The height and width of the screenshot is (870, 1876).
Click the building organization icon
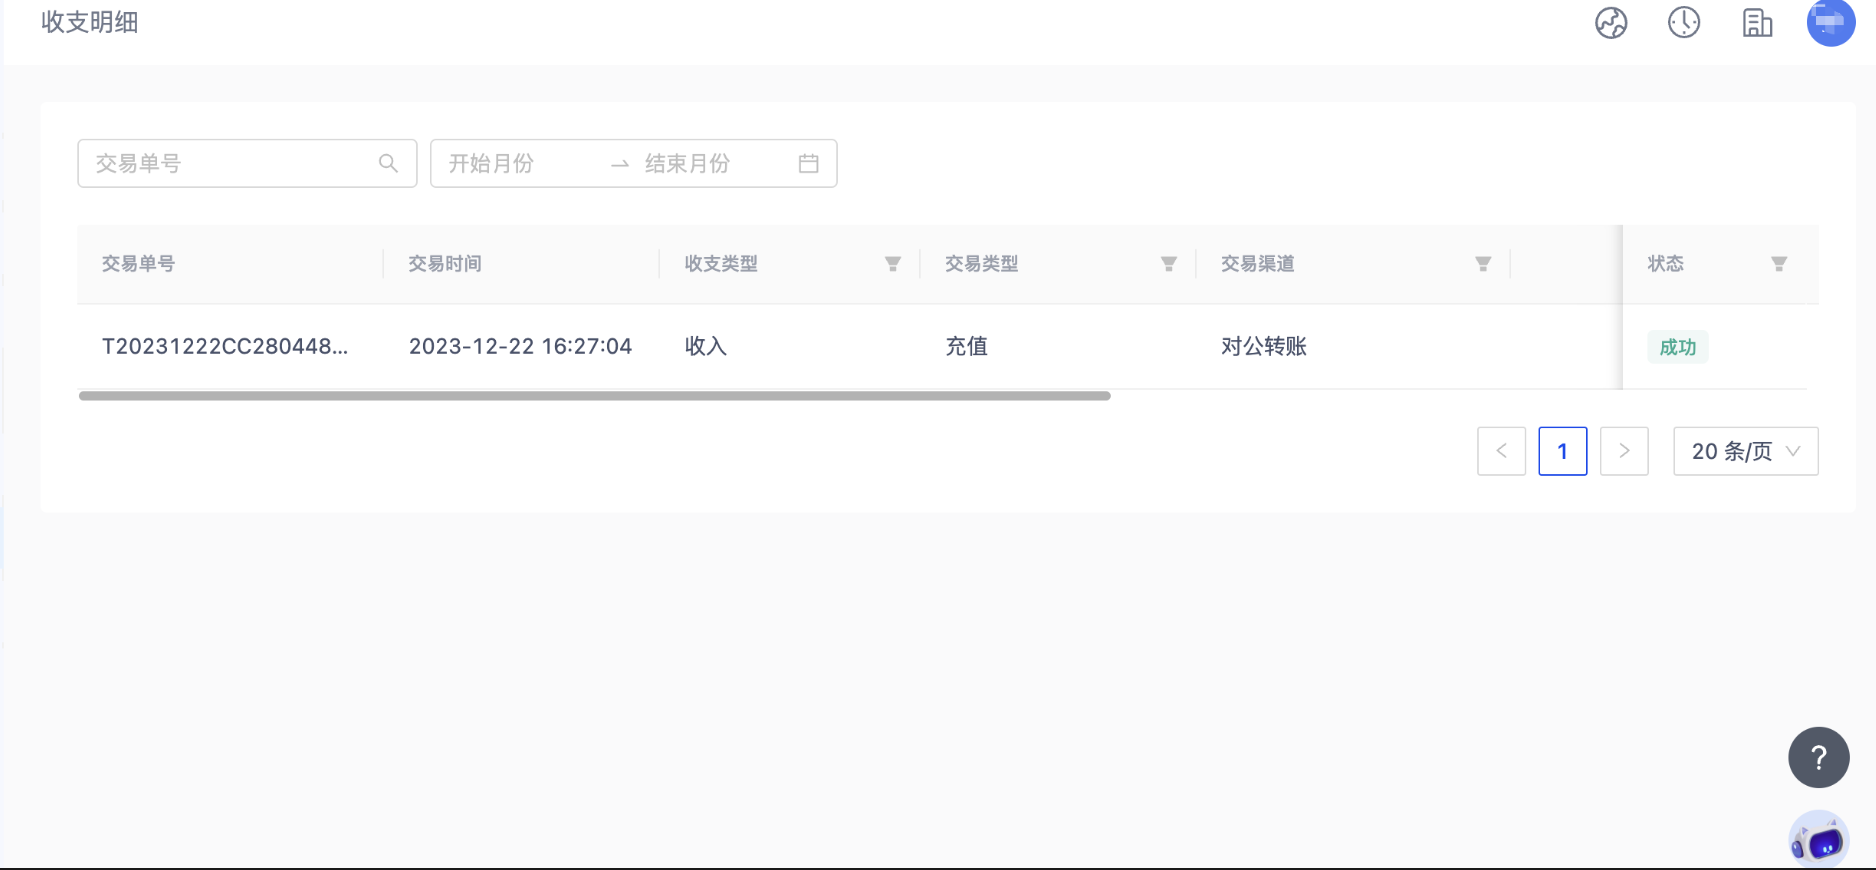(1757, 23)
